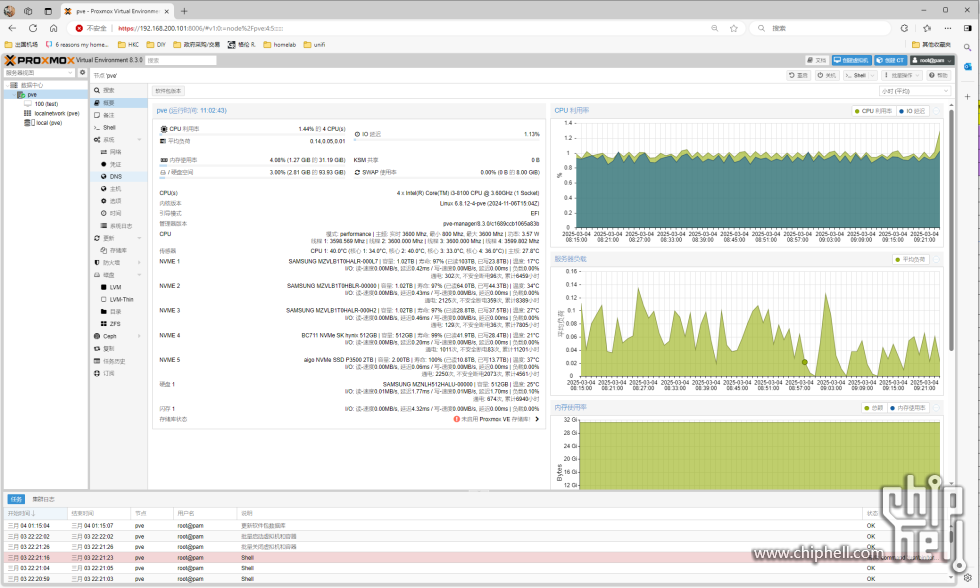The width and height of the screenshot is (980, 588).
Task: Sort by 开始时间 column header
Action: coord(36,513)
